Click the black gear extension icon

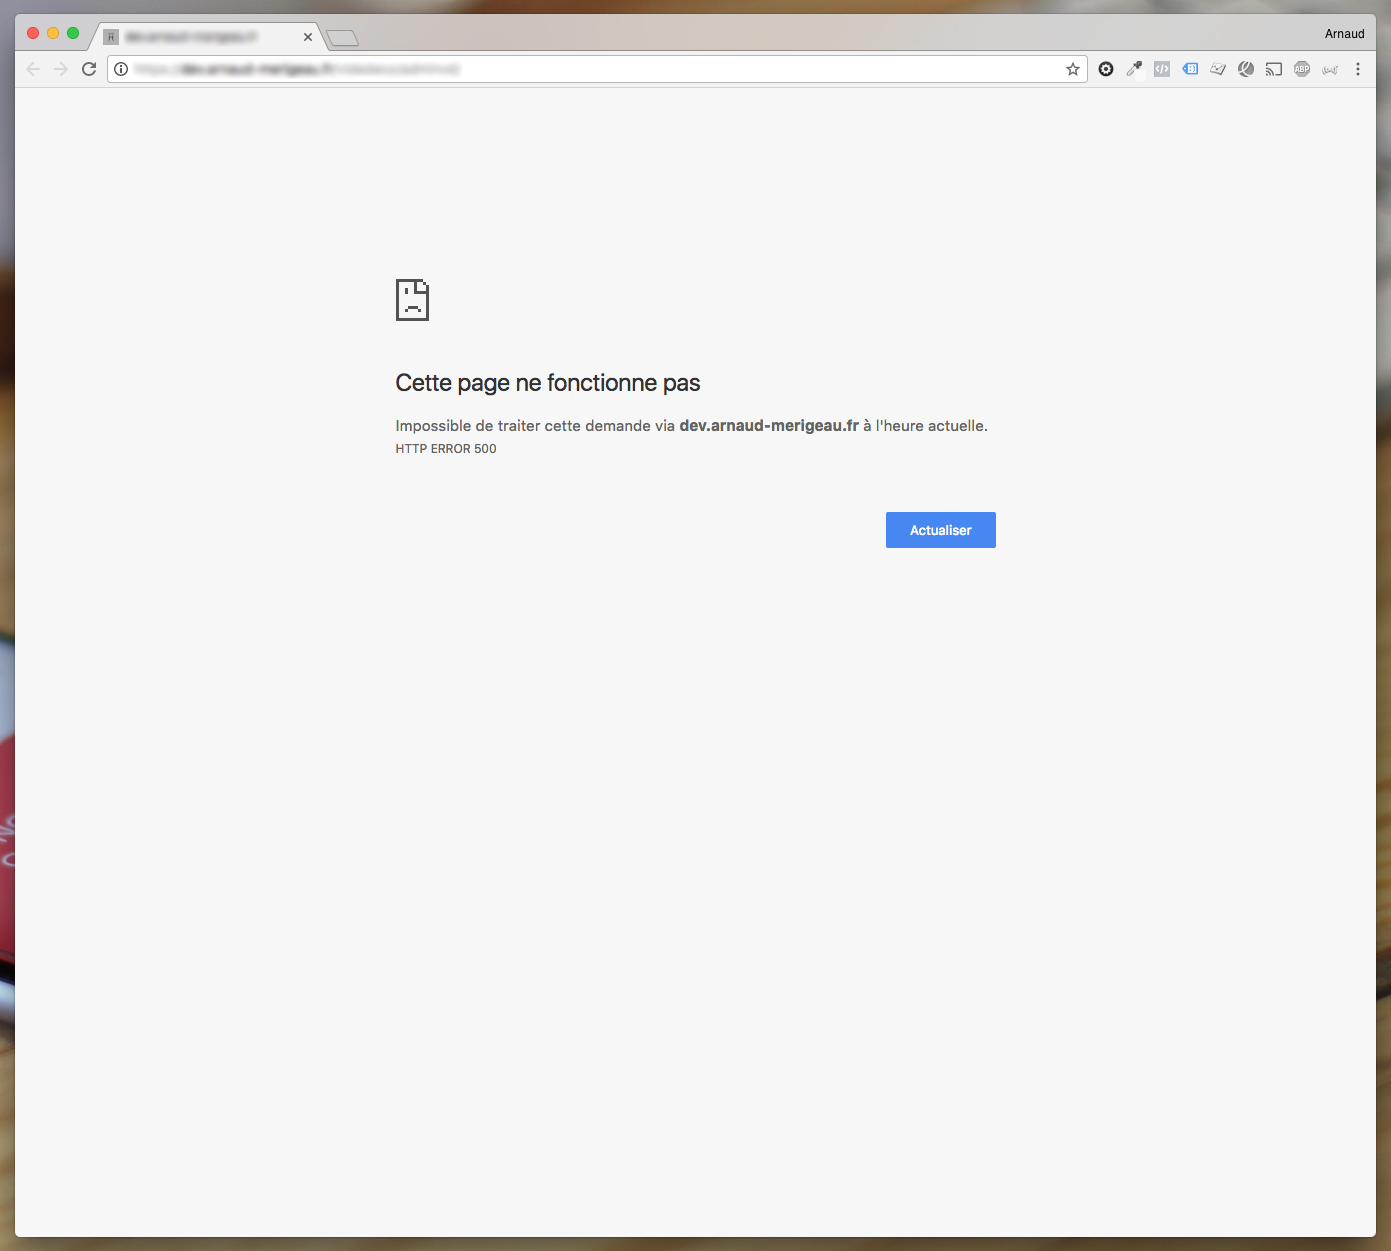tap(1106, 69)
